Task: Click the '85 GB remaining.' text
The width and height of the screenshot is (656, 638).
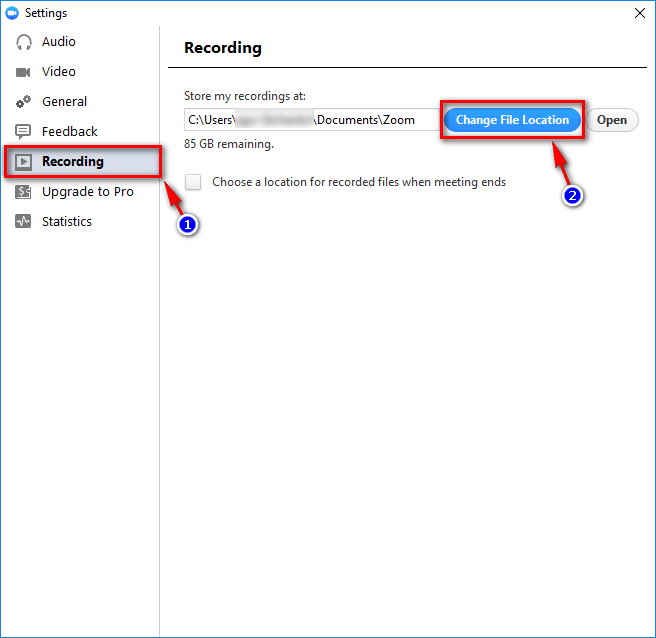Action: point(229,144)
